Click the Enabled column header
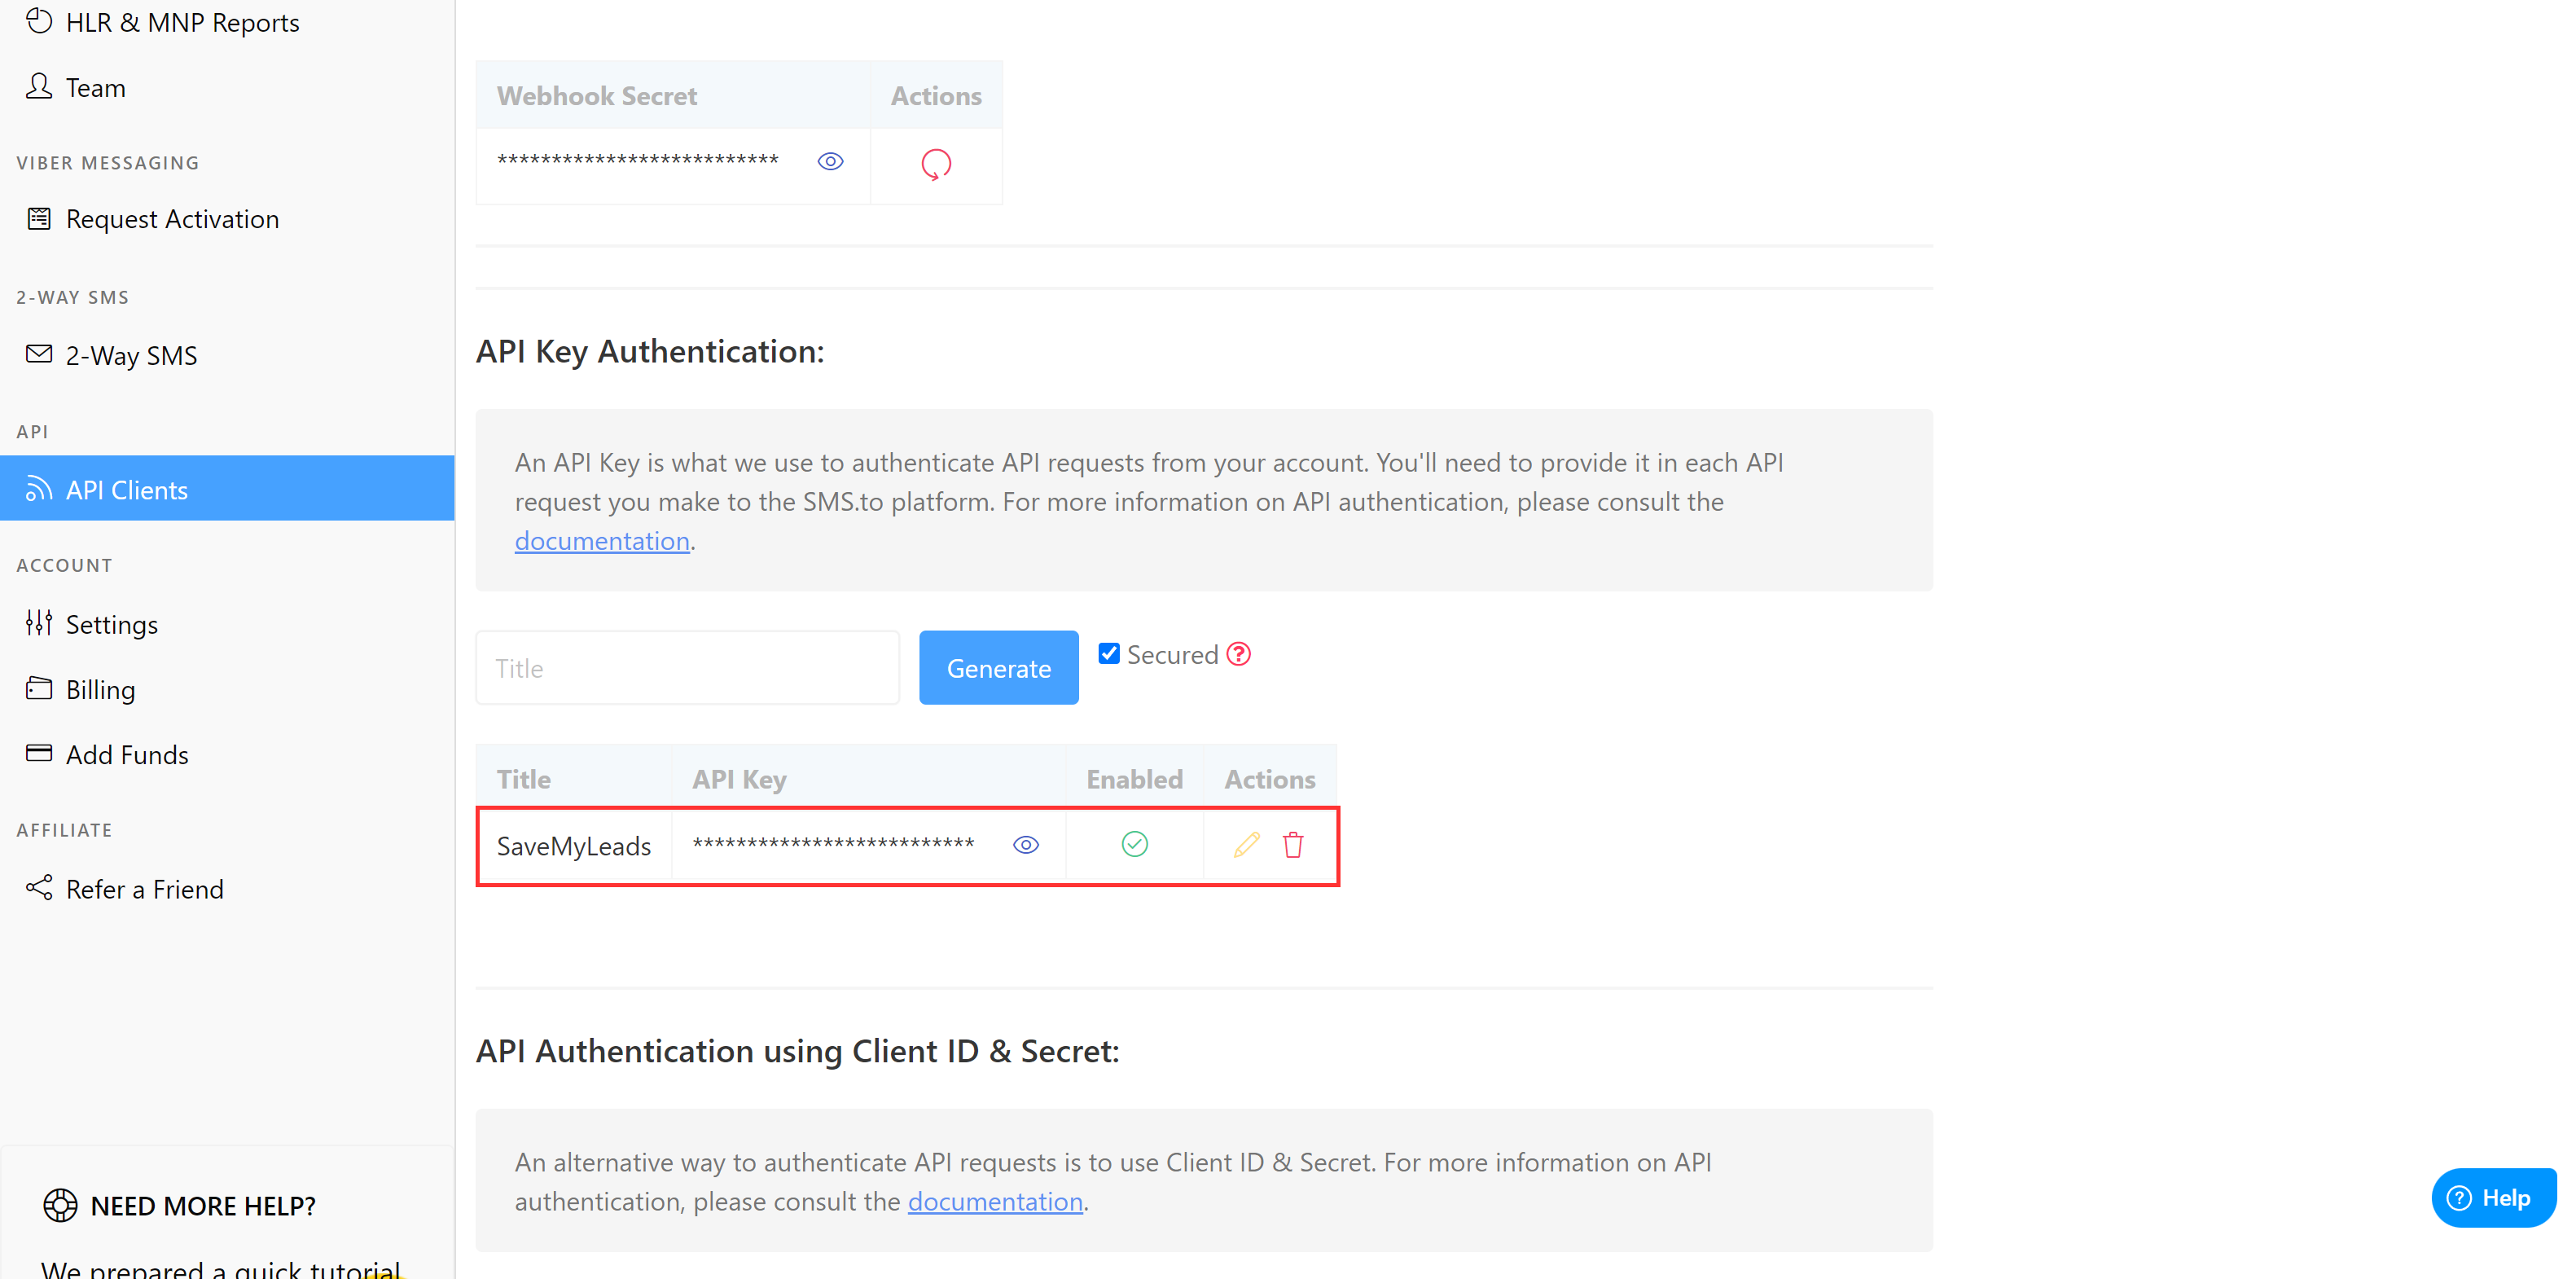This screenshot has width=2576, height=1279. click(x=1134, y=779)
